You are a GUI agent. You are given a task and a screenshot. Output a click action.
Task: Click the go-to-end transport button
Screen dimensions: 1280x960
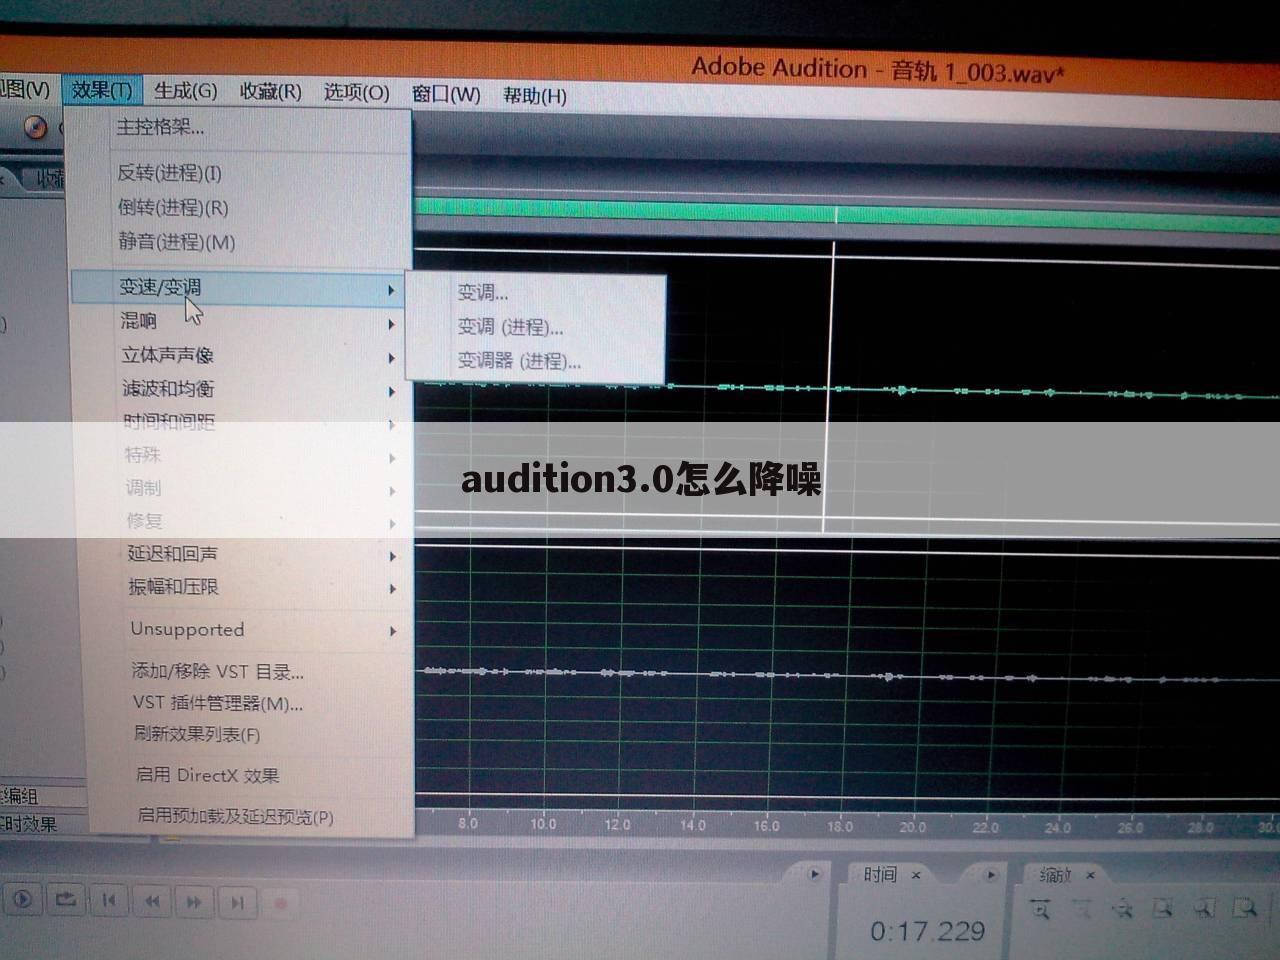(x=237, y=903)
